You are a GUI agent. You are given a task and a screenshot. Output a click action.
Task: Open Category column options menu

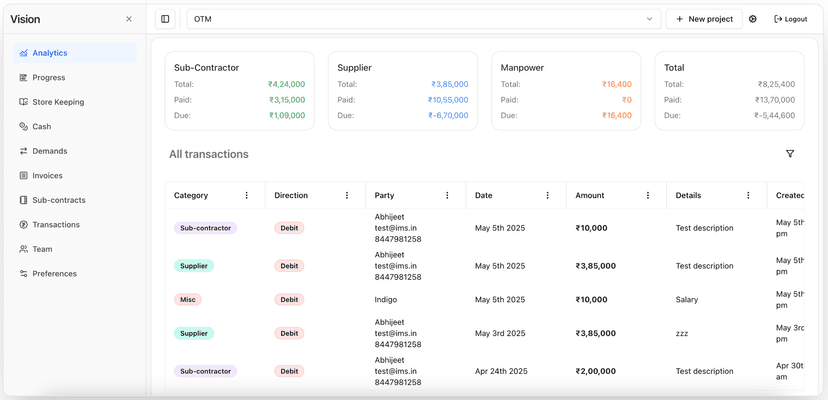click(x=247, y=196)
